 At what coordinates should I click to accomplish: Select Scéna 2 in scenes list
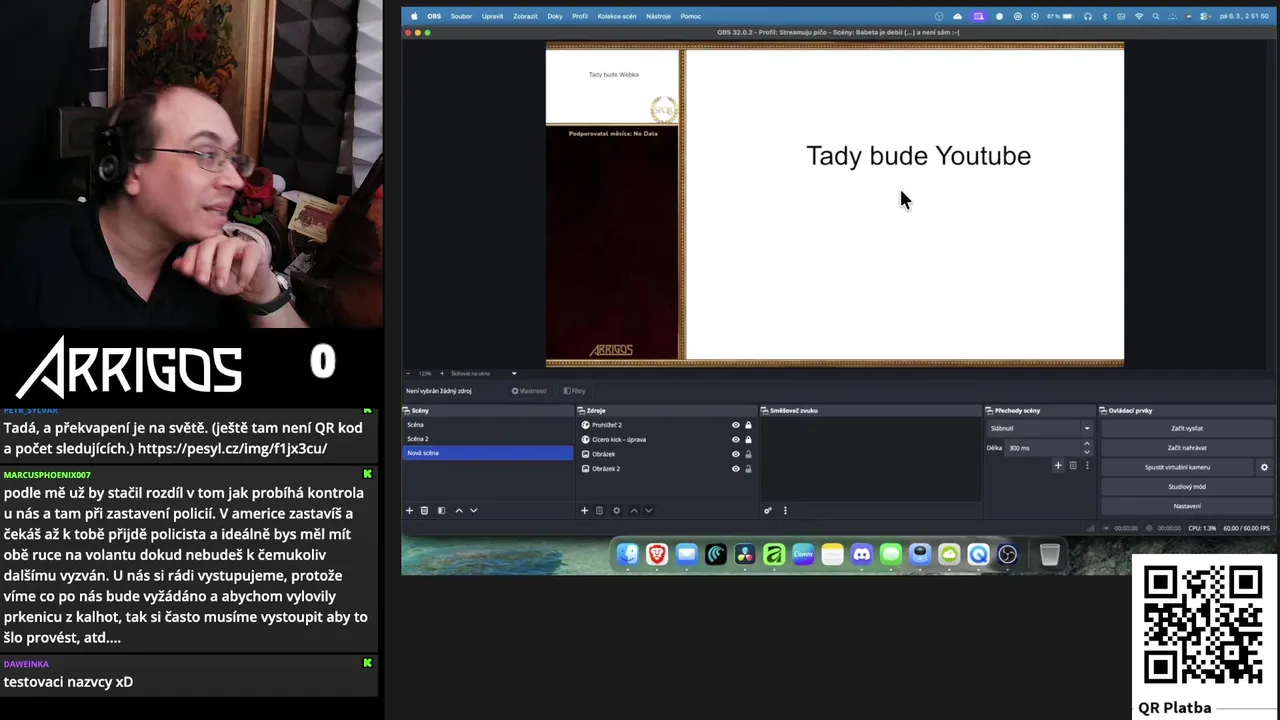click(x=488, y=439)
